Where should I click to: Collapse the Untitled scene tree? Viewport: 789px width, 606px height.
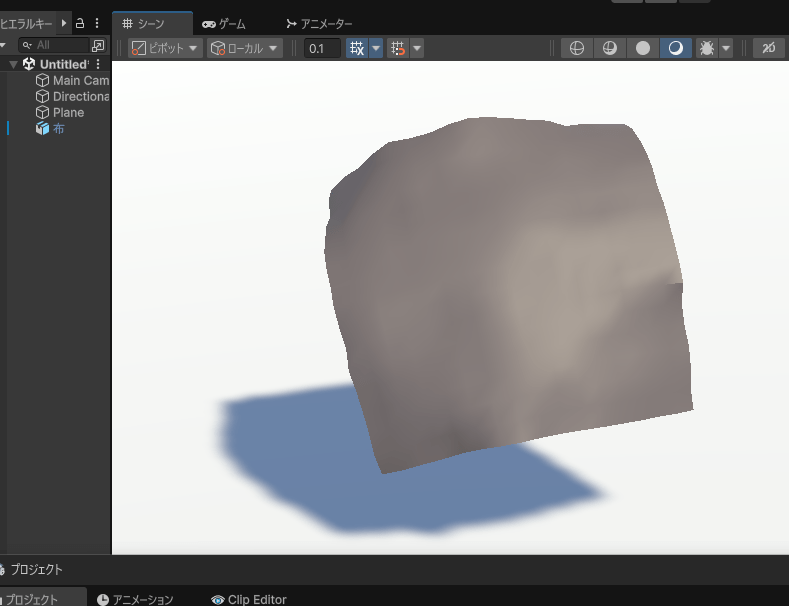pyautogui.click(x=13, y=64)
